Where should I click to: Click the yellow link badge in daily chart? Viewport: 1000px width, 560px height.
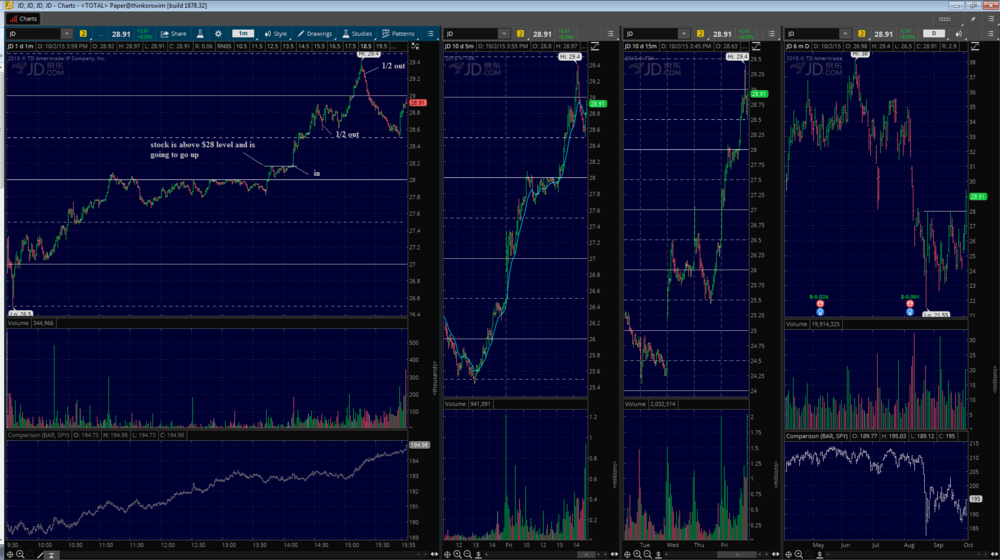pyautogui.click(x=862, y=34)
